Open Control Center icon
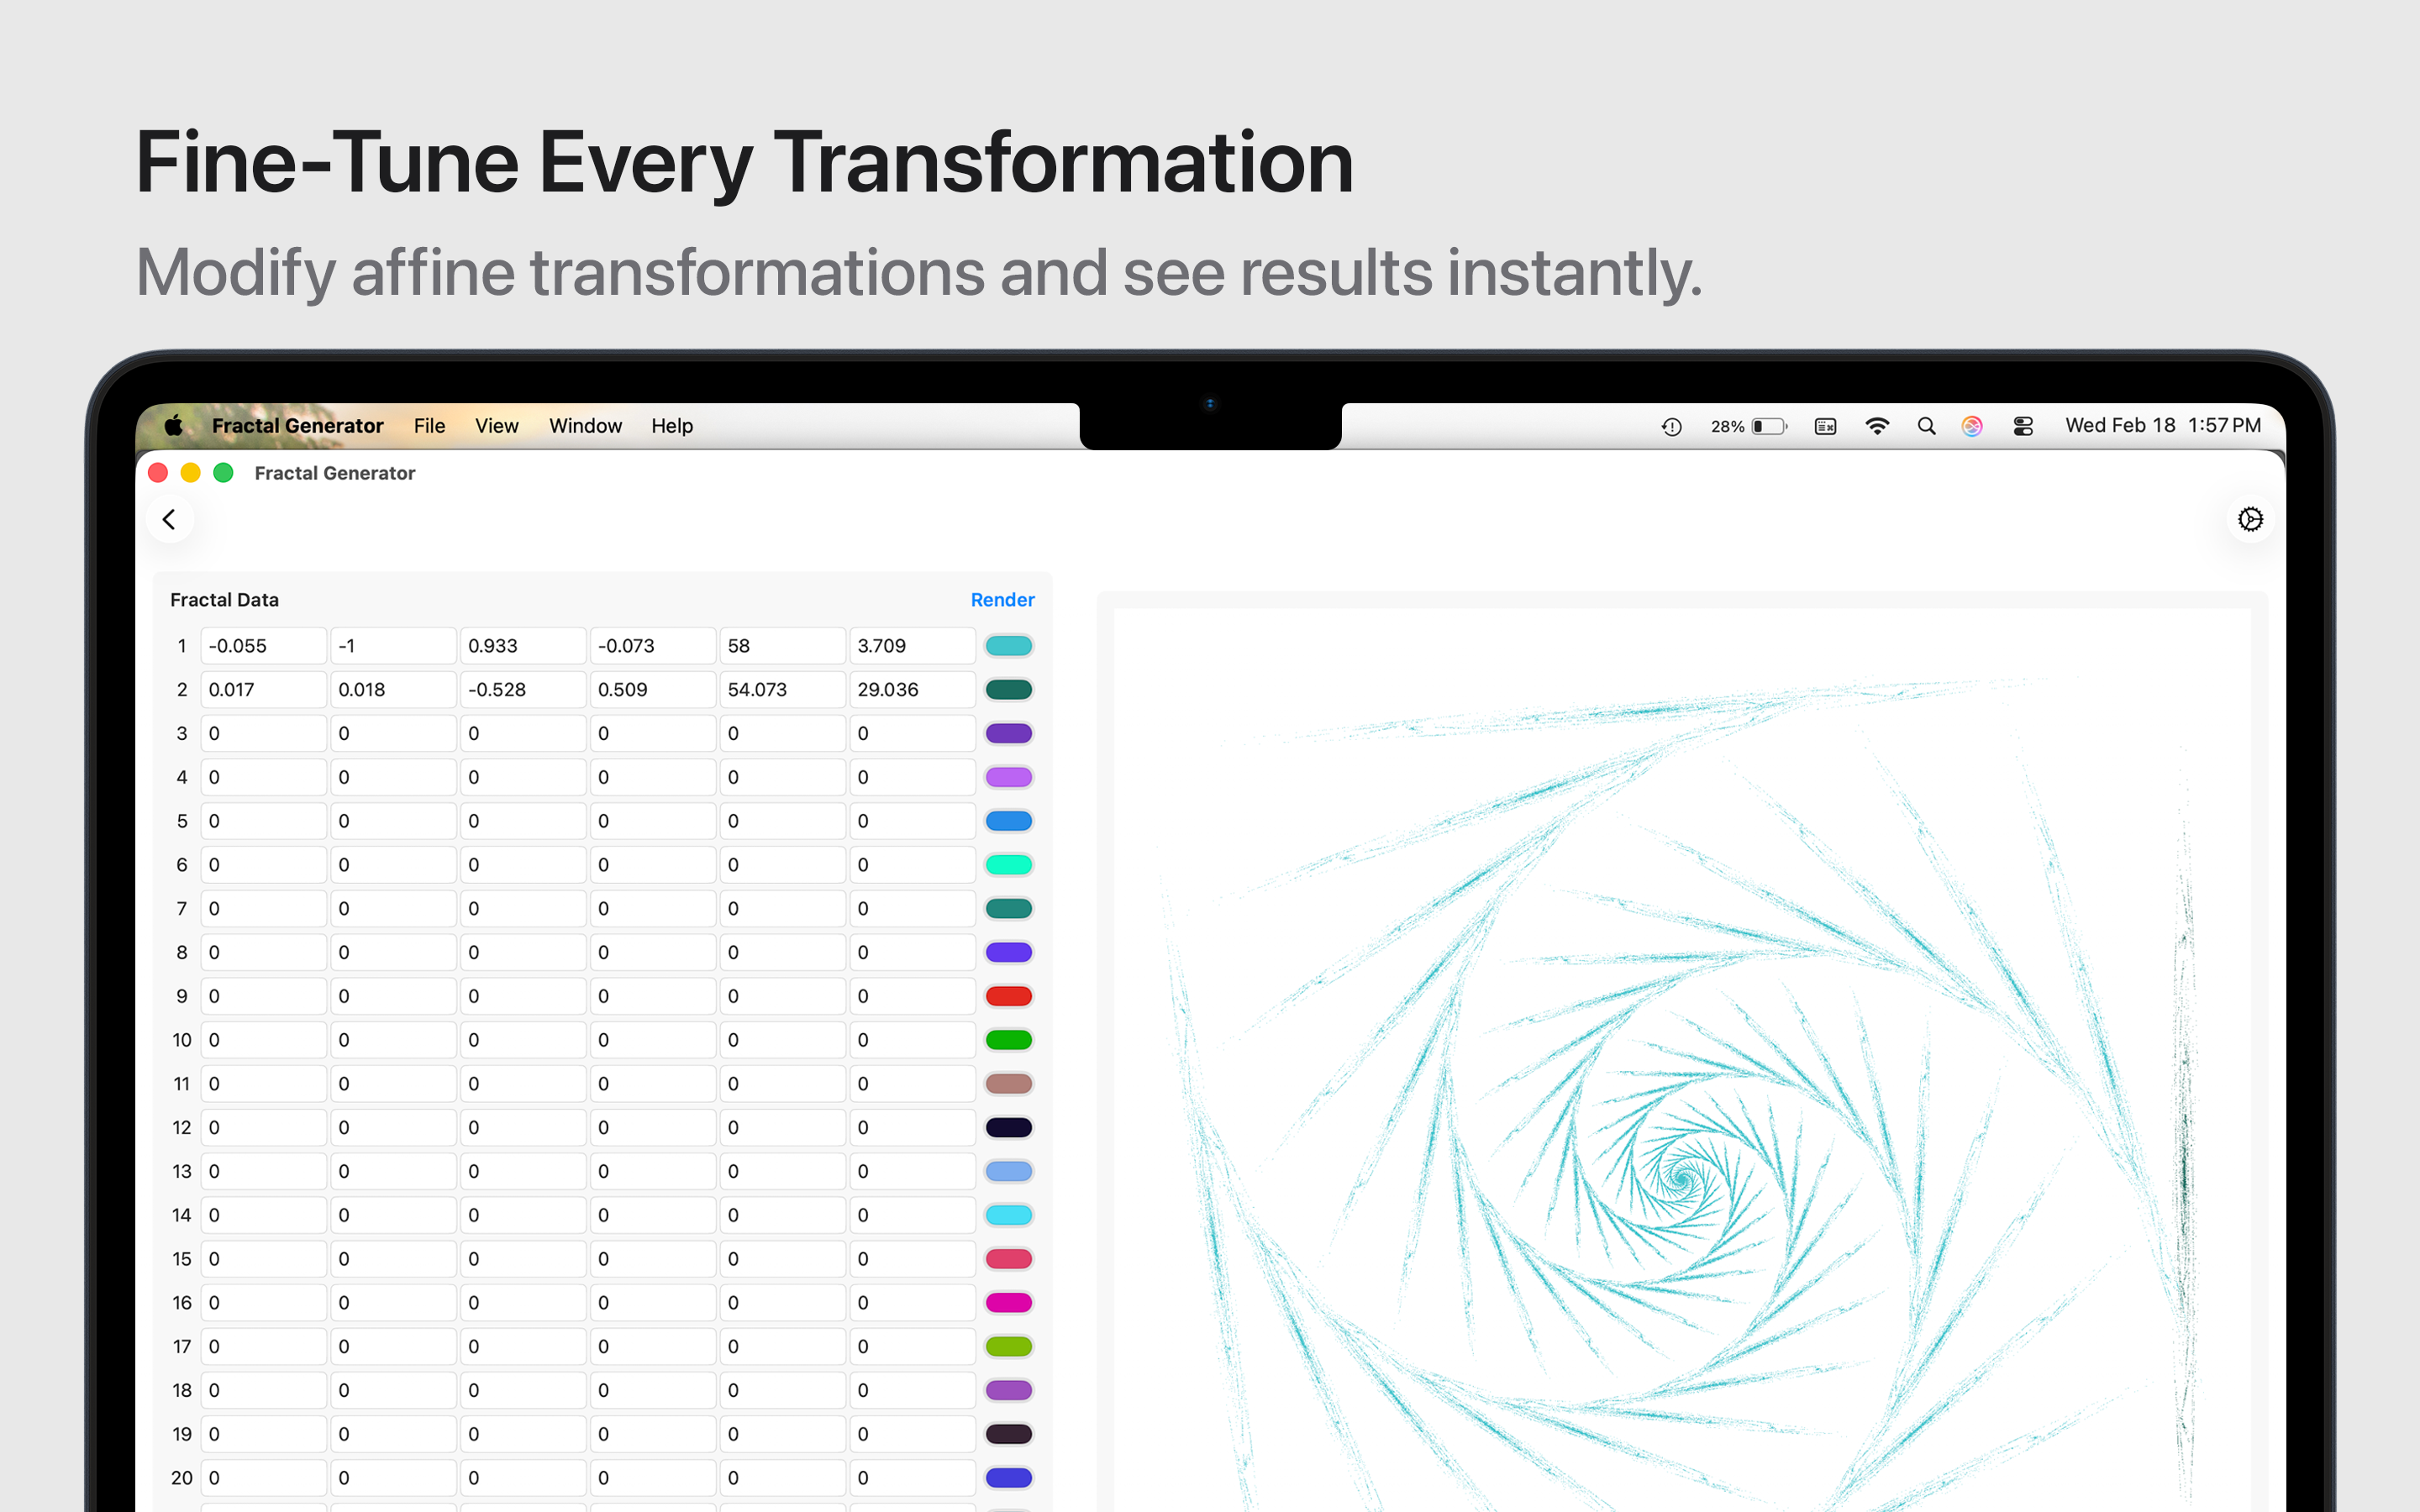This screenshot has height=1512, width=2420. pyautogui.click(x=2023, y=427)
